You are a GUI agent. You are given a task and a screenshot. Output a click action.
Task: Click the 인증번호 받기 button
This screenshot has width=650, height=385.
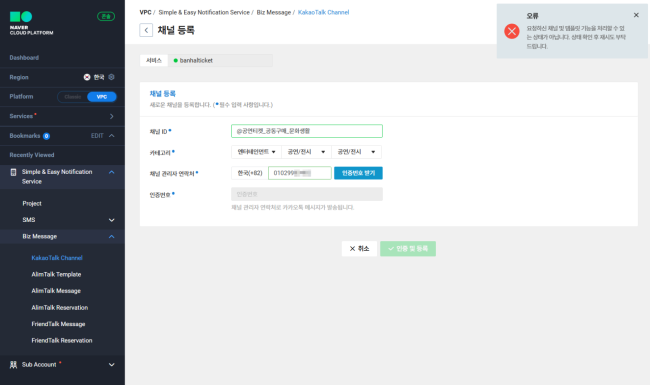[x=358, y=173]
